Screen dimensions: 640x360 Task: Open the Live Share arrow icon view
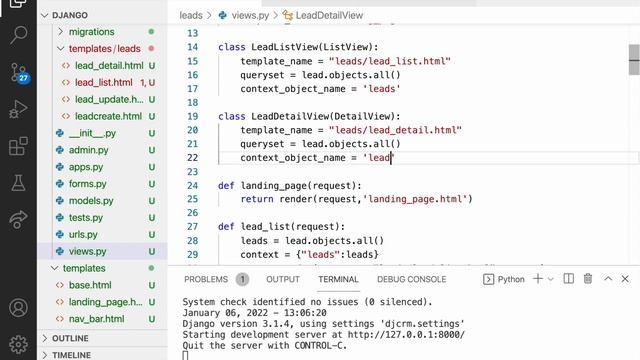pyautogui.click(x=18, y=220)
